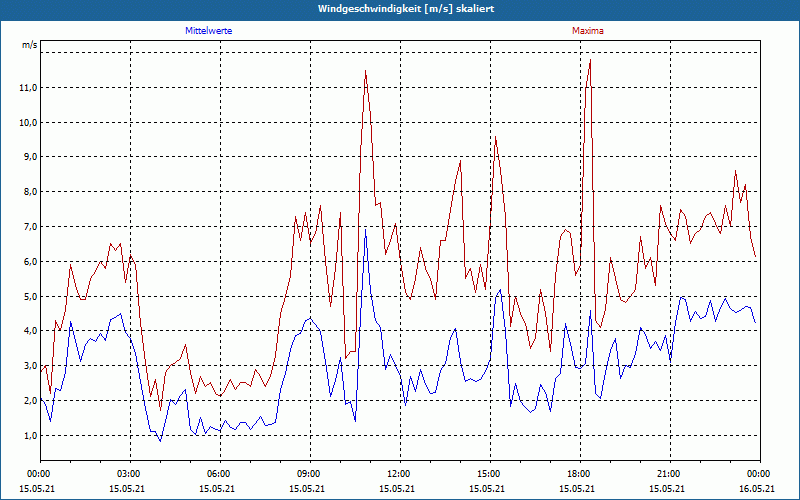This screenshot has height=500, width=800.
Task: Click the 5,0 y-axis value
Action: click(31, 296)
